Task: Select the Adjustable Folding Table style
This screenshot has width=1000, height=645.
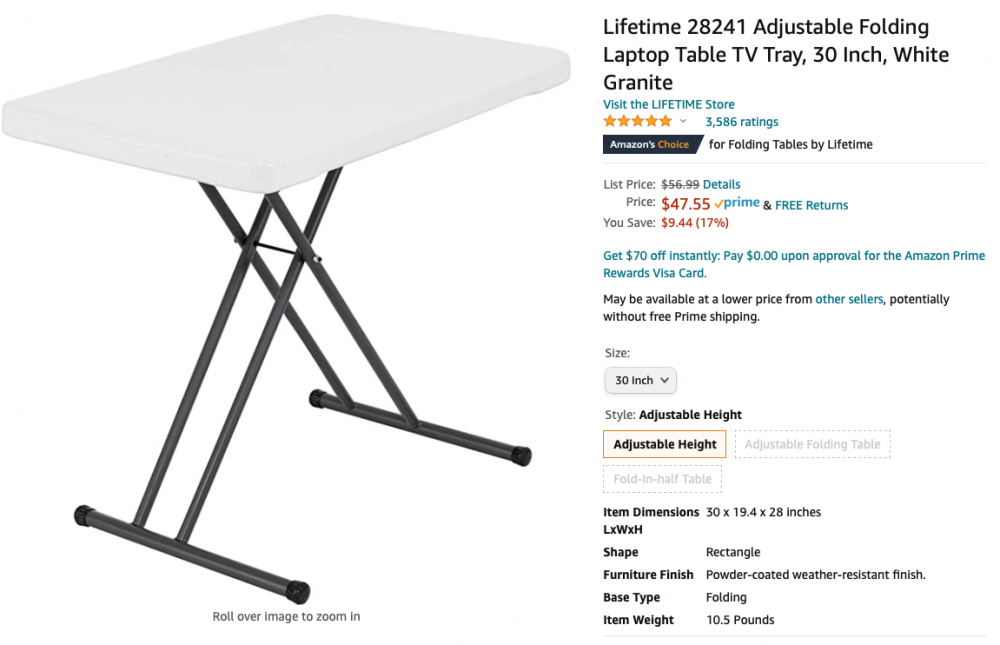Action: pyautogui.click(x=812, y=444)
